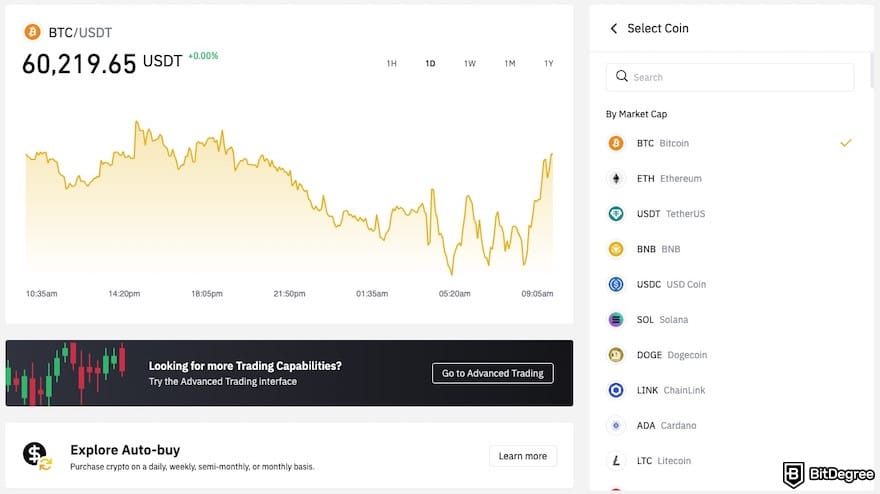Switch chart to 1H timeframe
880x494 pixels.
(392, 63)
